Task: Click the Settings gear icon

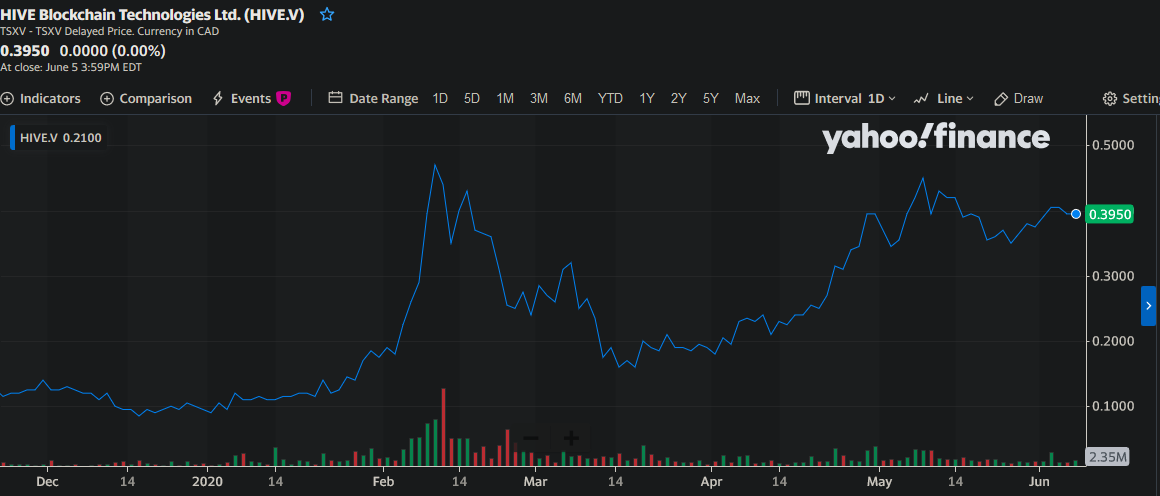Action: coord(1110,98)
